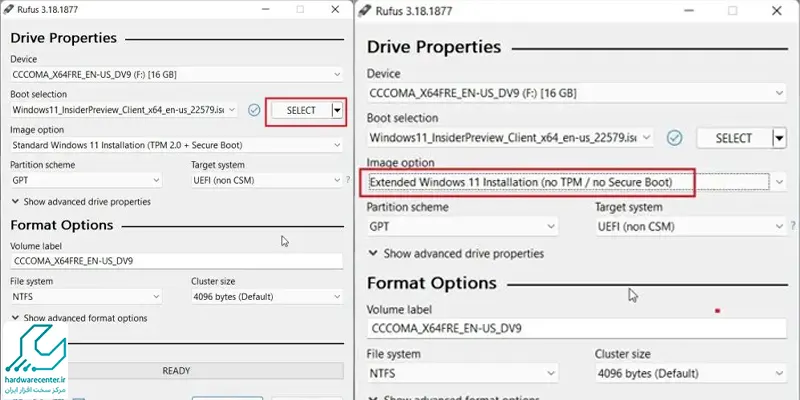This screenshot has height=400, width=800.
Task: Click the SELECT button in right Rufus window
Action: (733, 138)
